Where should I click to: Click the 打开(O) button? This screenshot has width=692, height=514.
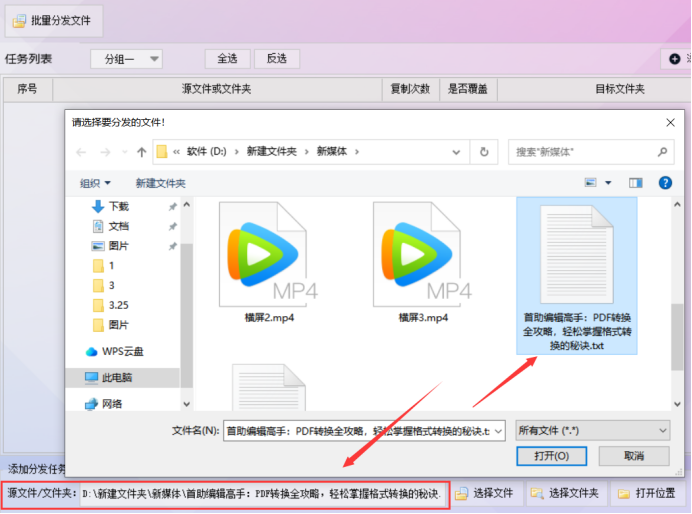click(551, 456)
